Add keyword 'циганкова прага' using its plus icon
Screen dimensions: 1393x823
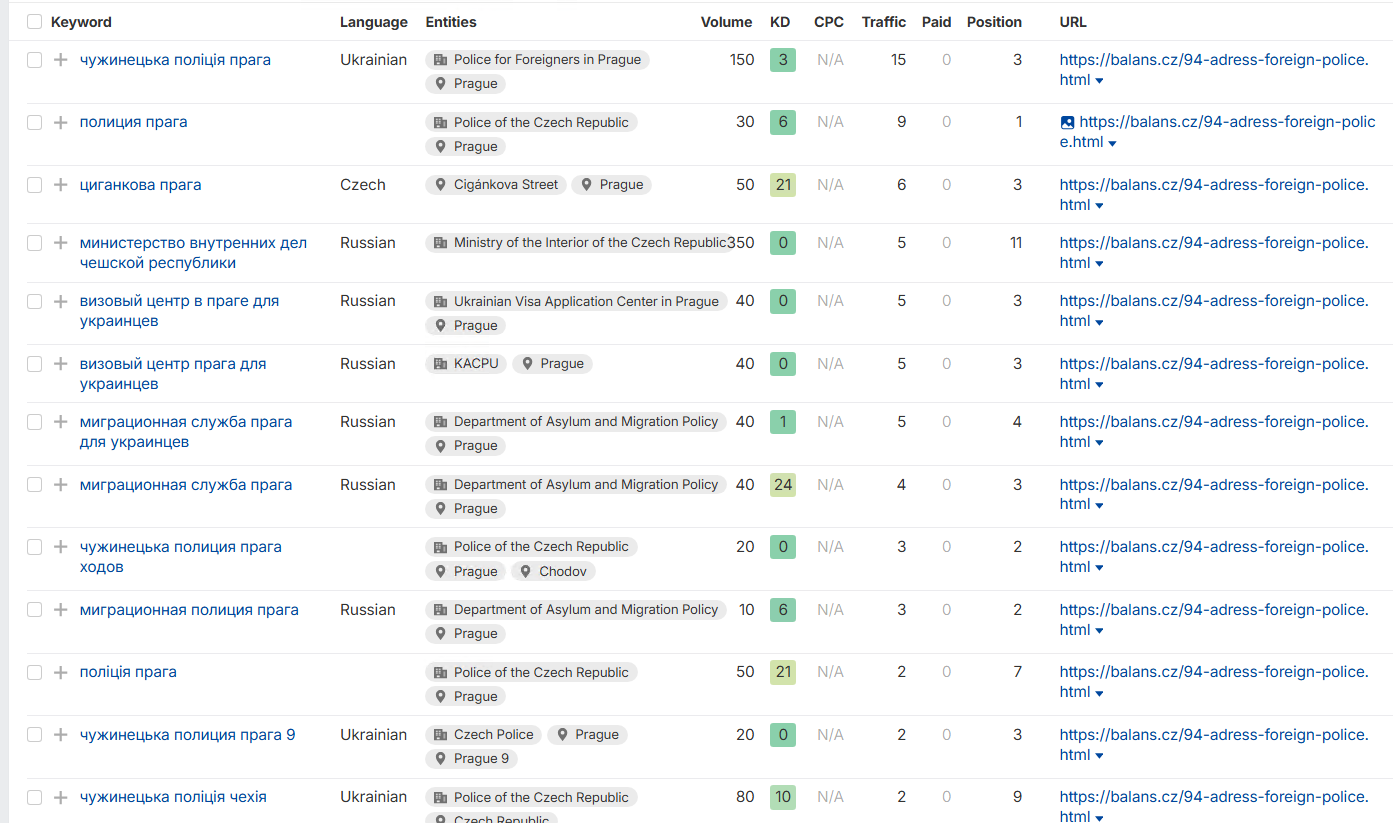pos(60,185)
